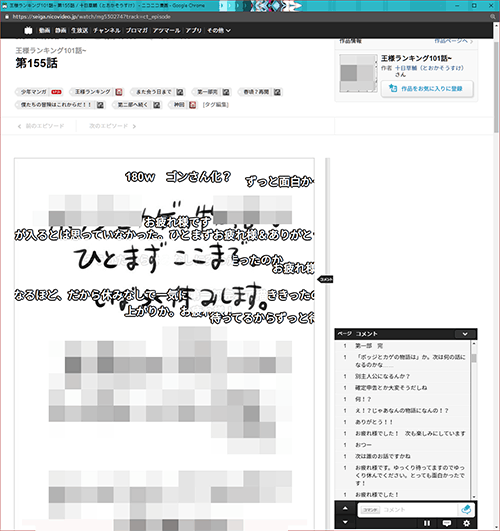The height and width of the screenshot is (531, 500).
Task: Open the 動画 section in the top bar
Action: tap(44, 30)
